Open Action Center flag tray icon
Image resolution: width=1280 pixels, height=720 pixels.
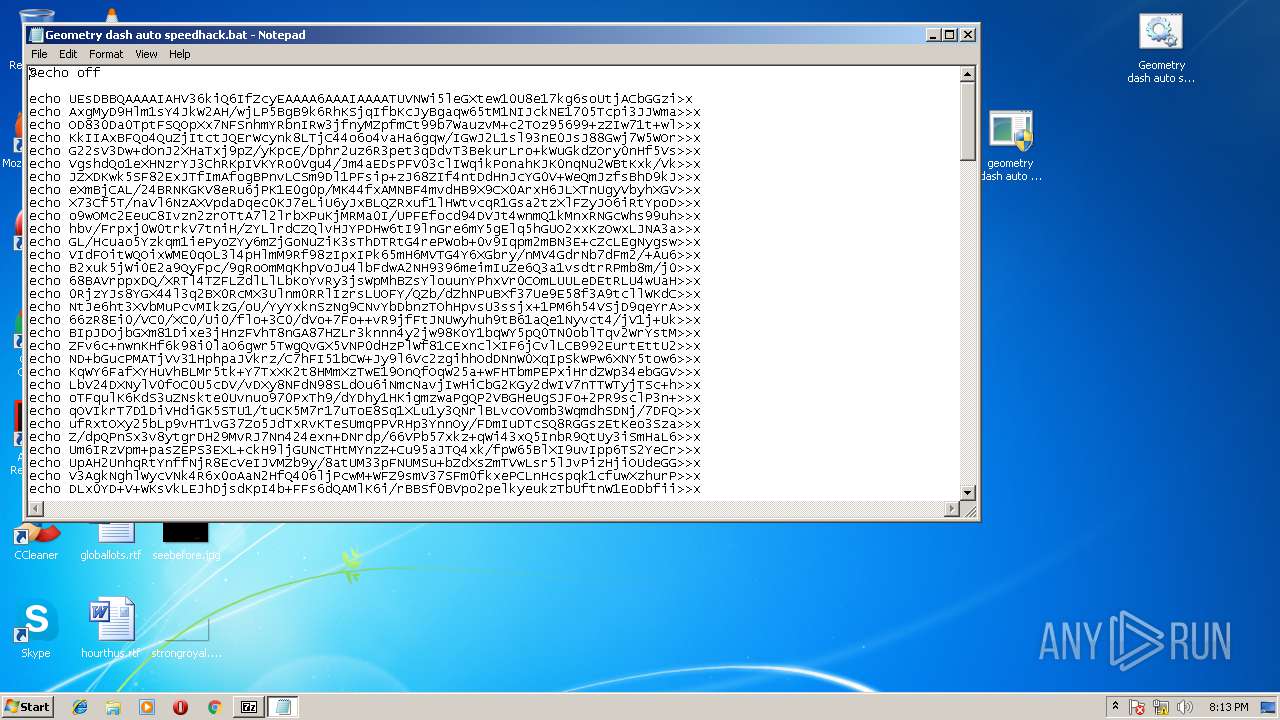click(1138, 707)
